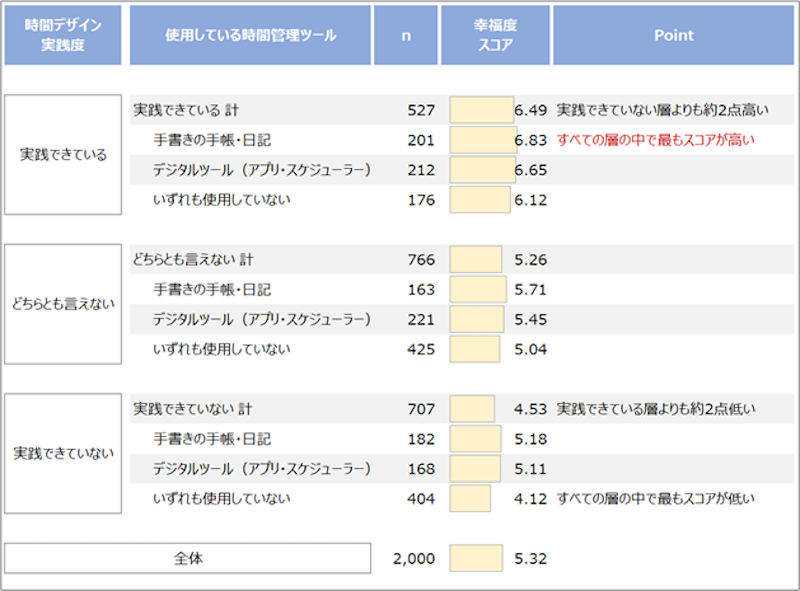Click the score value 6.12
This screenshot has width=800, height=591.
point(531,200)
